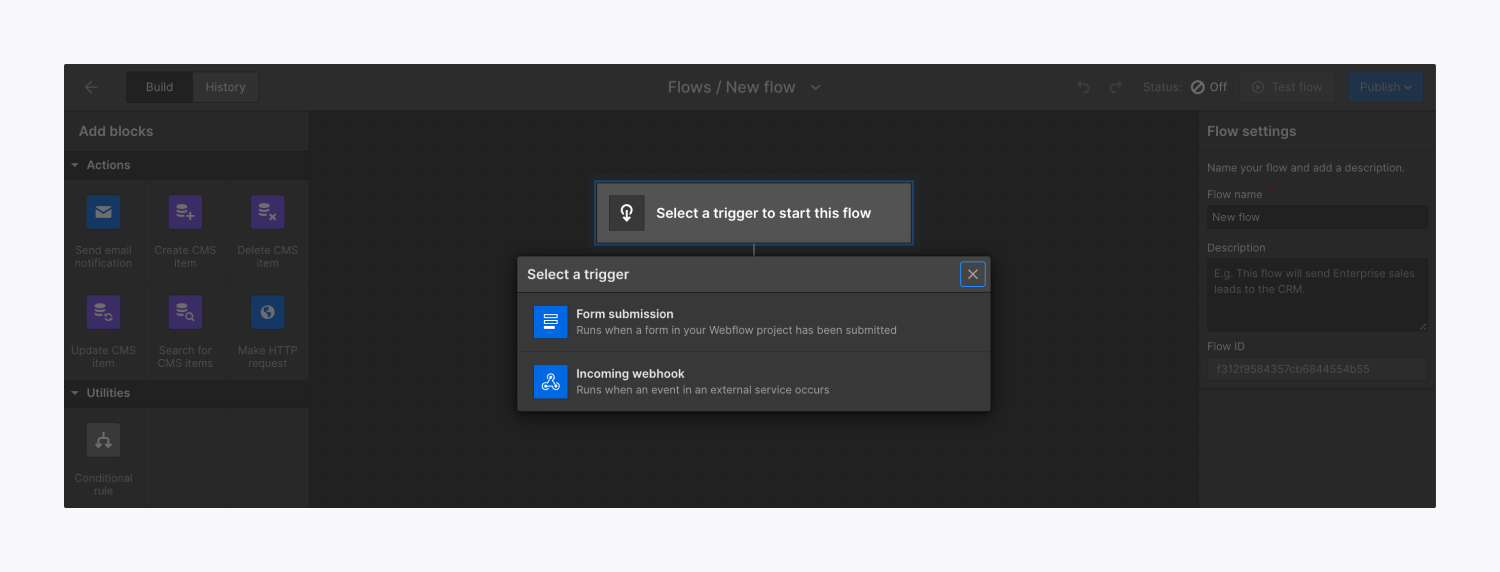Screen dimensions: 1500x572
Task: Click the 'Flows / New flow' title
Action: tap(732, 87)
